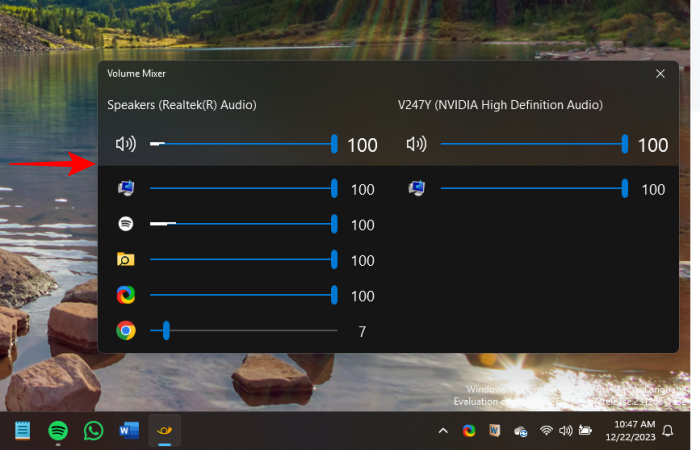
Task: Expand the hidden system tray icons chevron
Action: pos(443,431)
